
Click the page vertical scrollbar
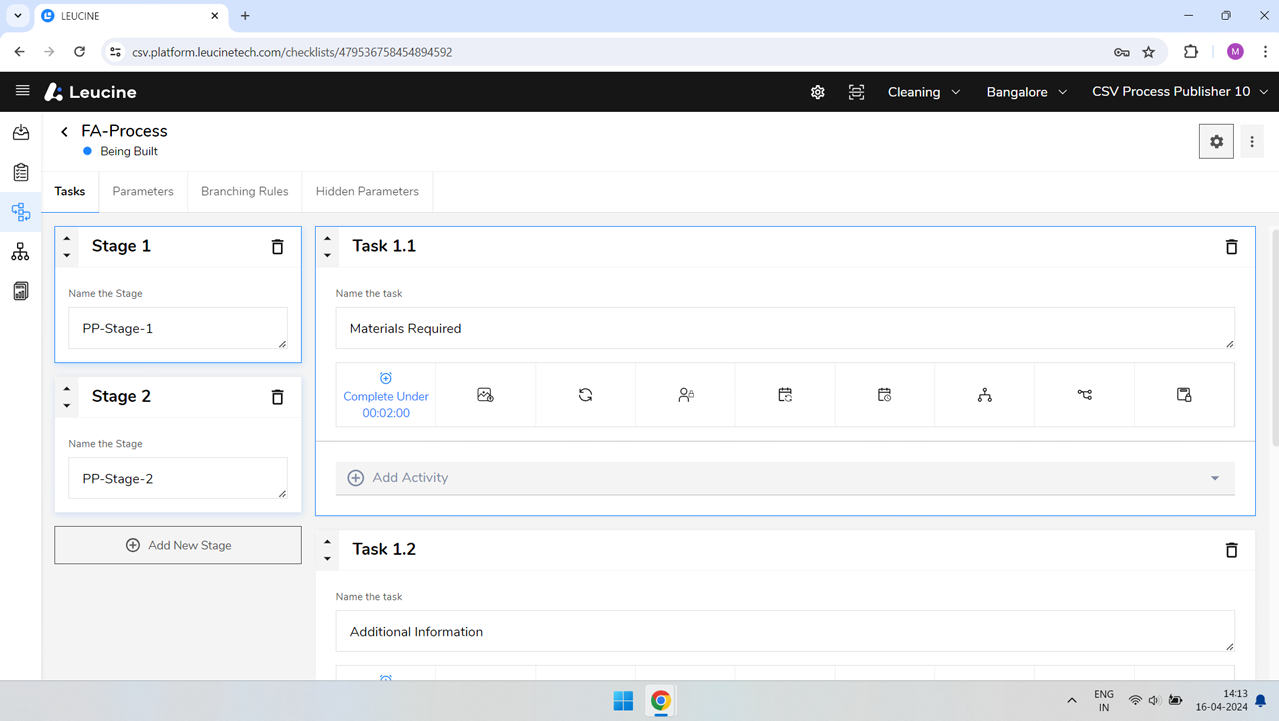1275,338
